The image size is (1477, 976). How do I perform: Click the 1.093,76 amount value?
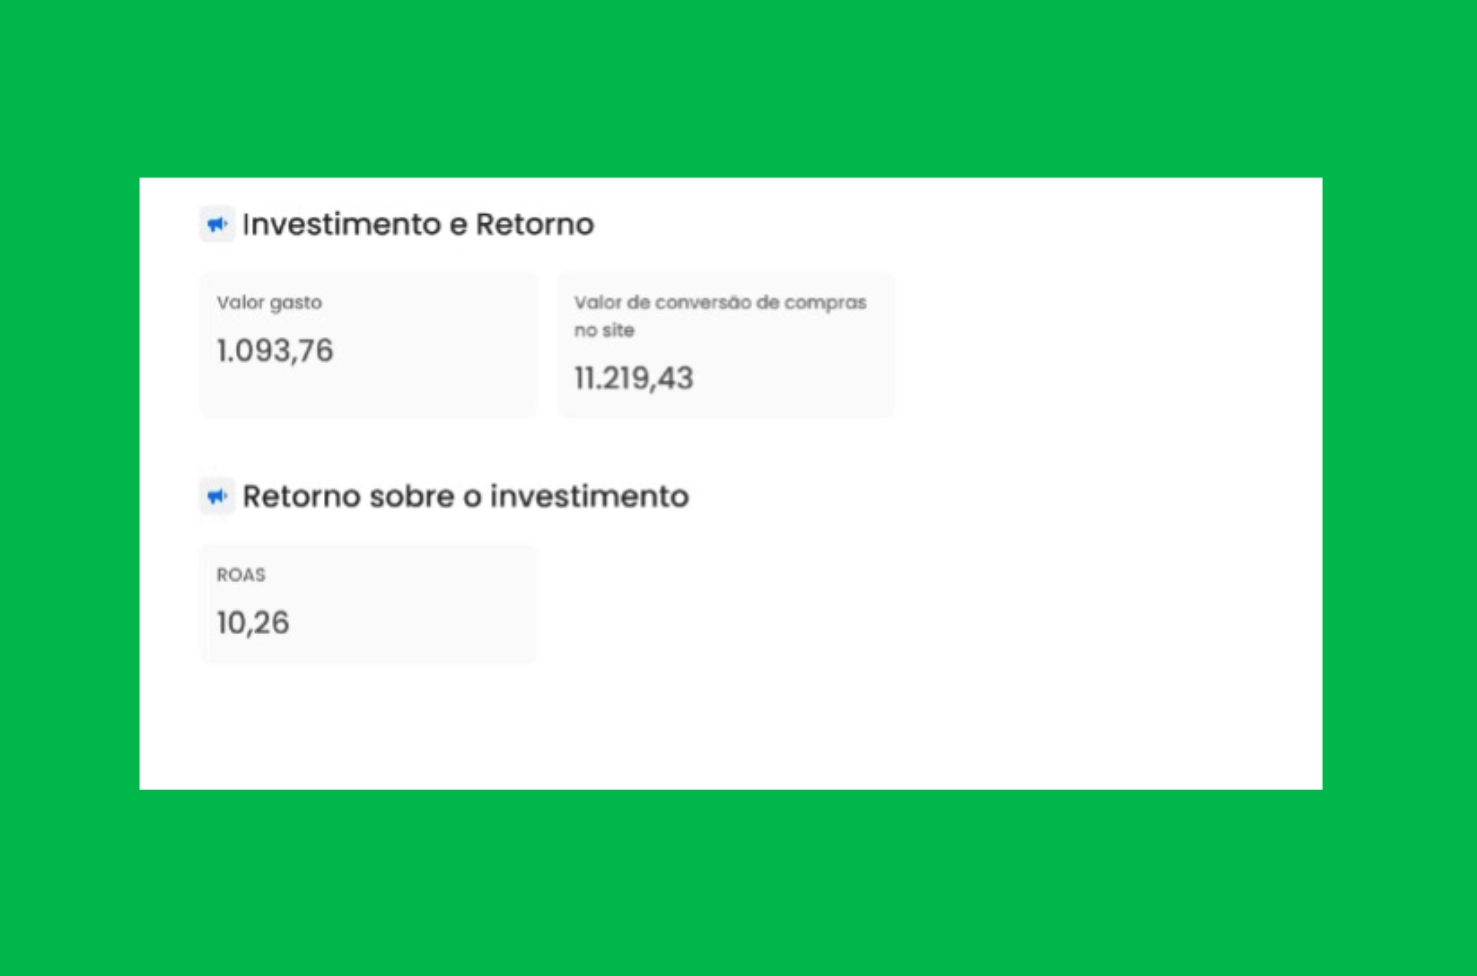click(275, 351)
